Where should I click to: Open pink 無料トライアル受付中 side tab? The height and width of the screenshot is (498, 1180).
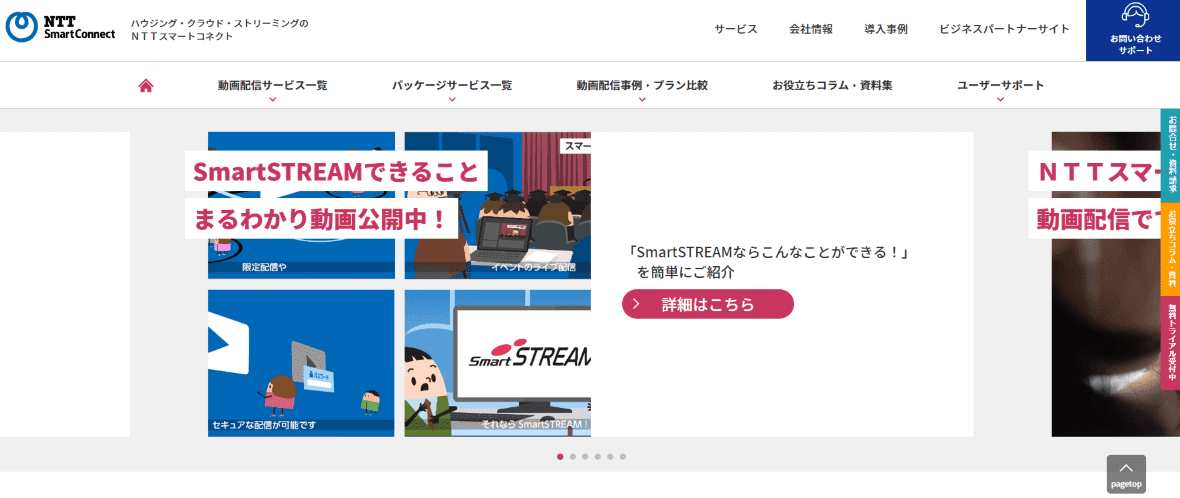tap(1170, 342)
